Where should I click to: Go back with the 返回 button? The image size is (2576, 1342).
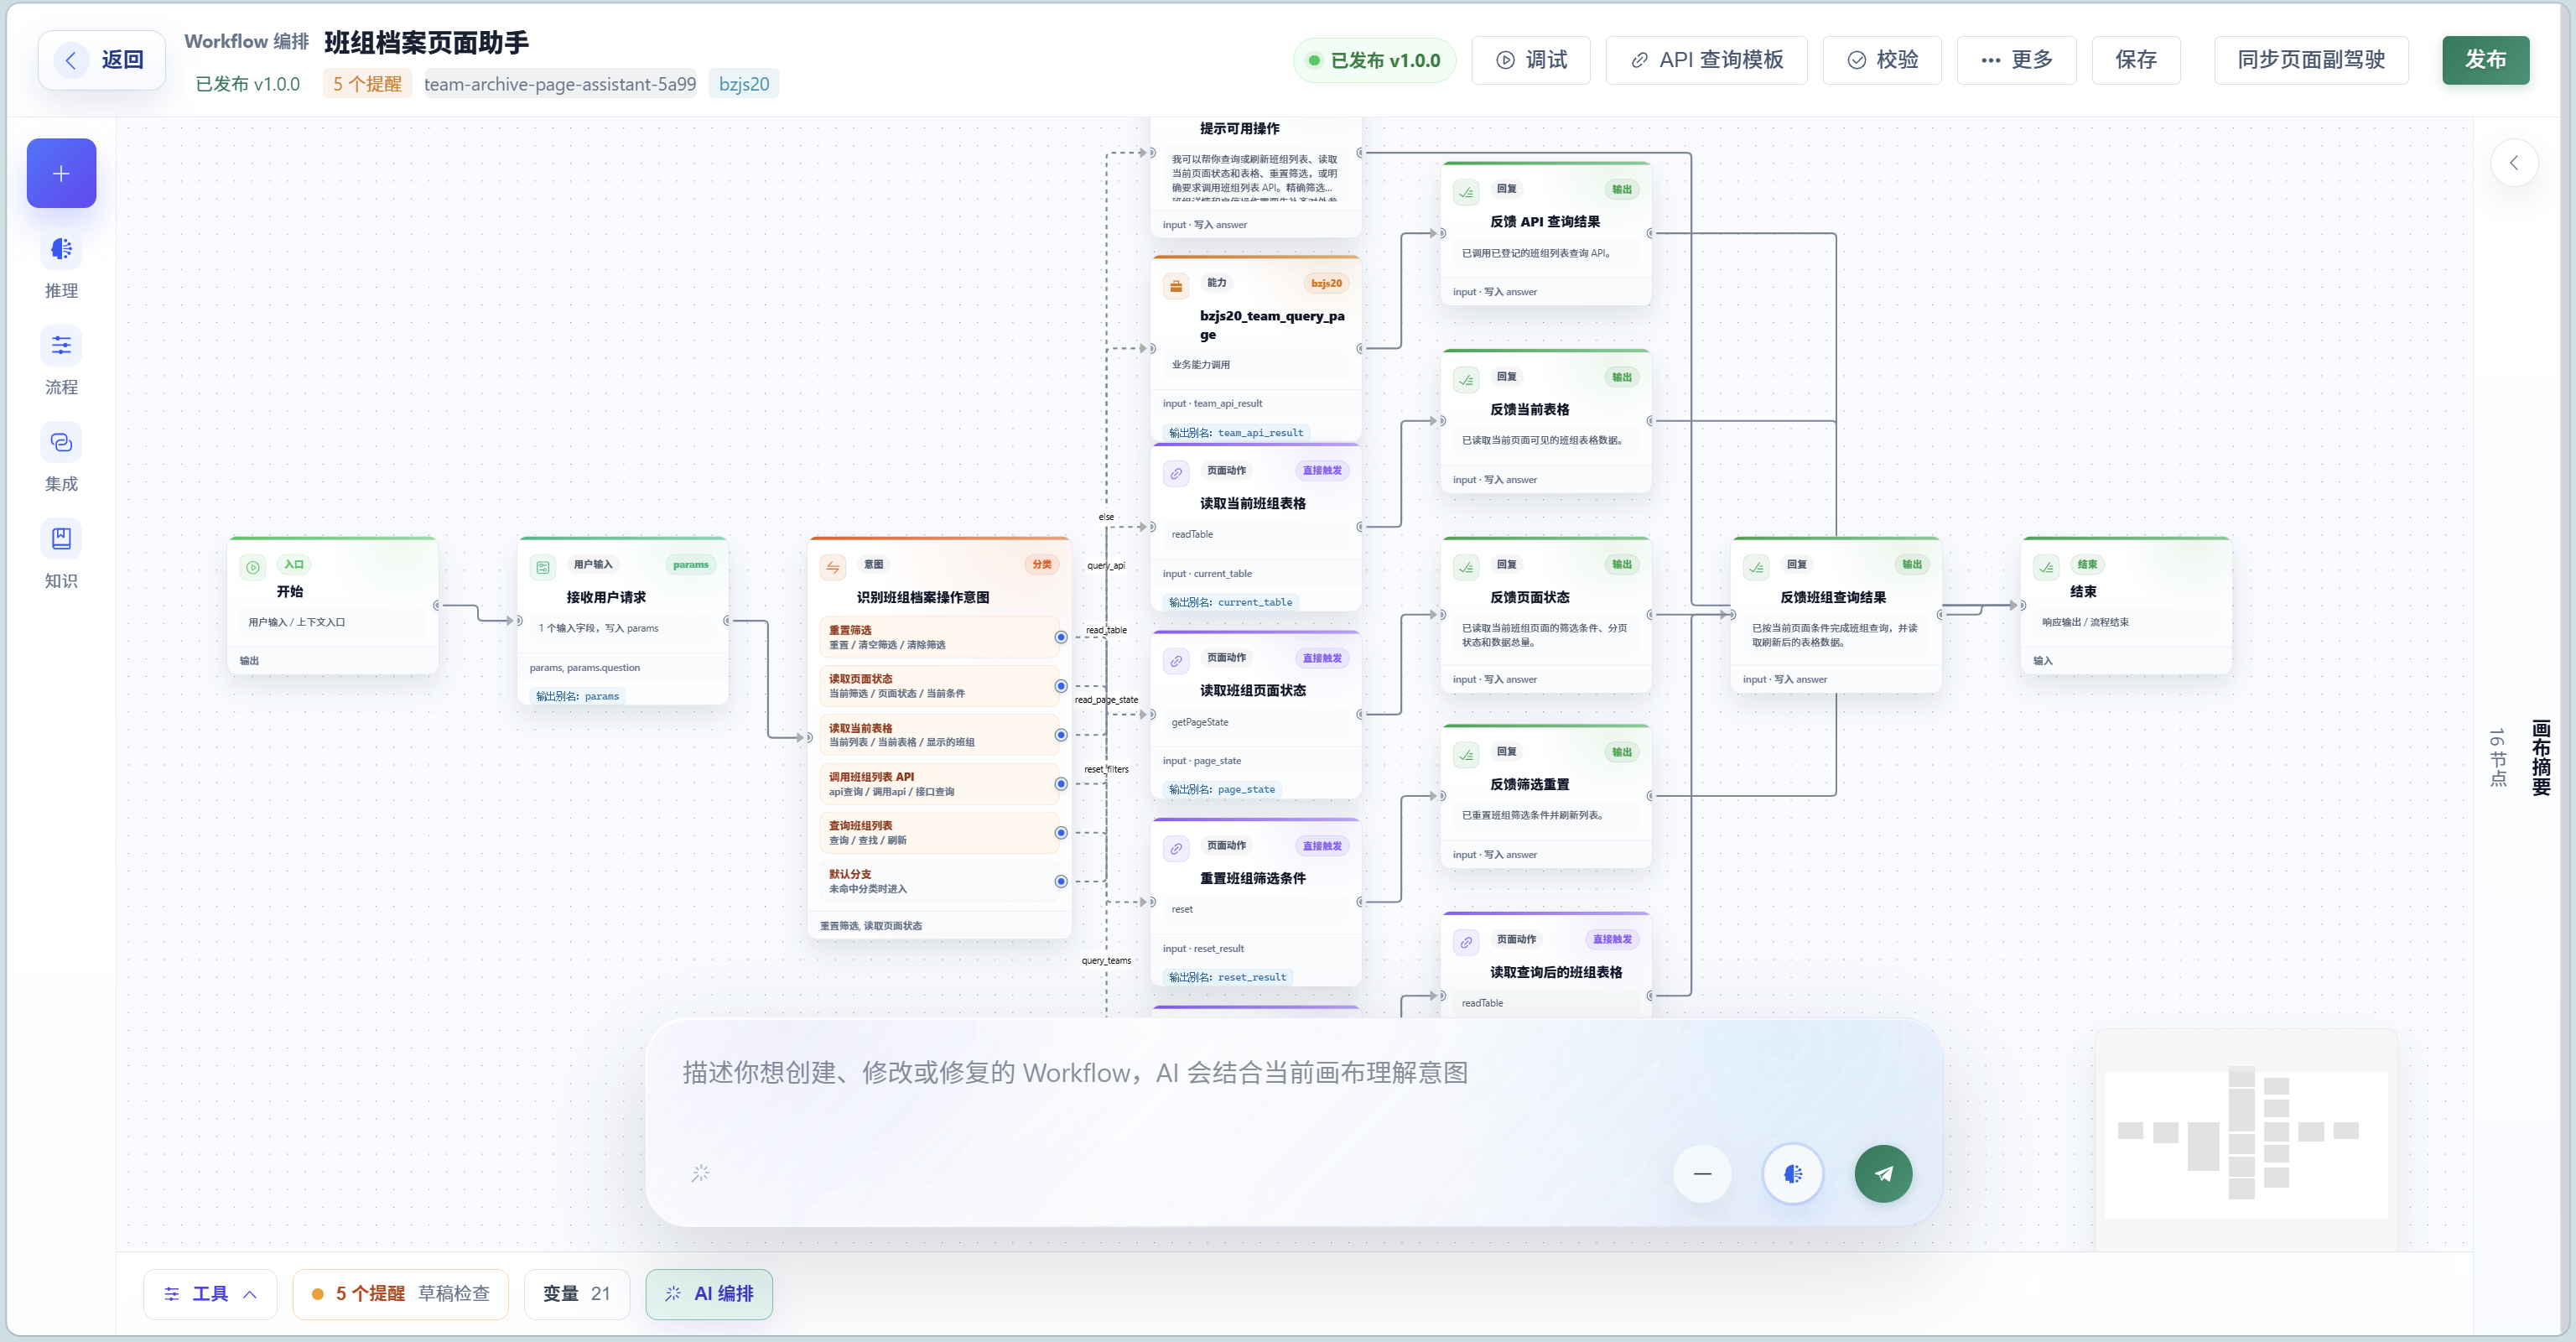point(102,60)
